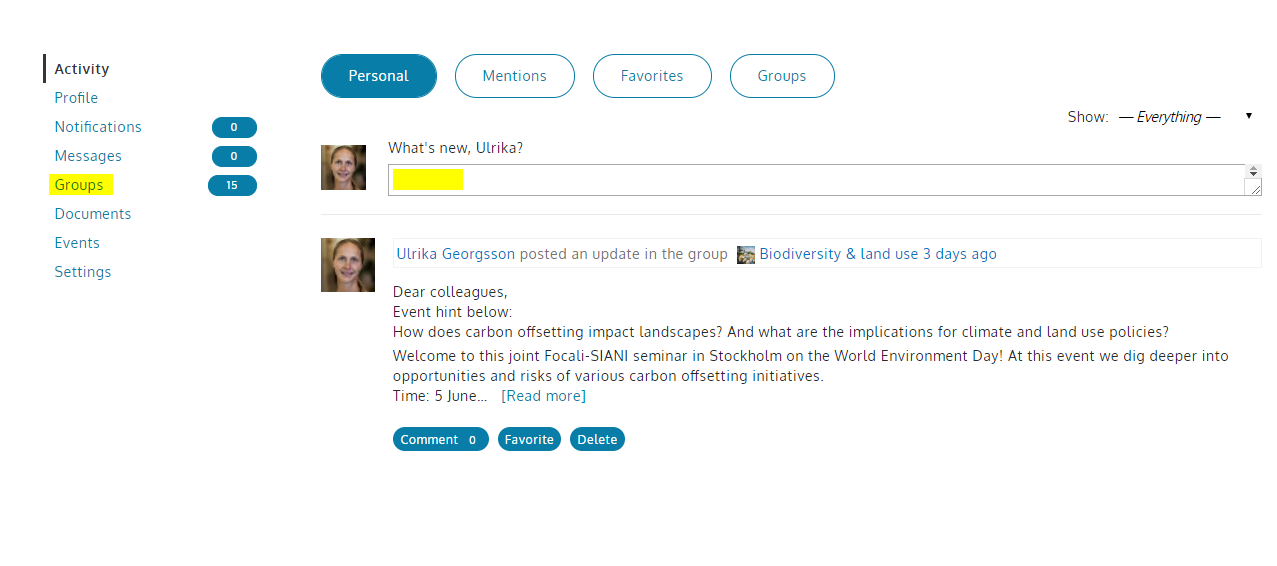The image size is (1277, 566).
Task: Click the Comment button on the post
Action: point(441,439)
